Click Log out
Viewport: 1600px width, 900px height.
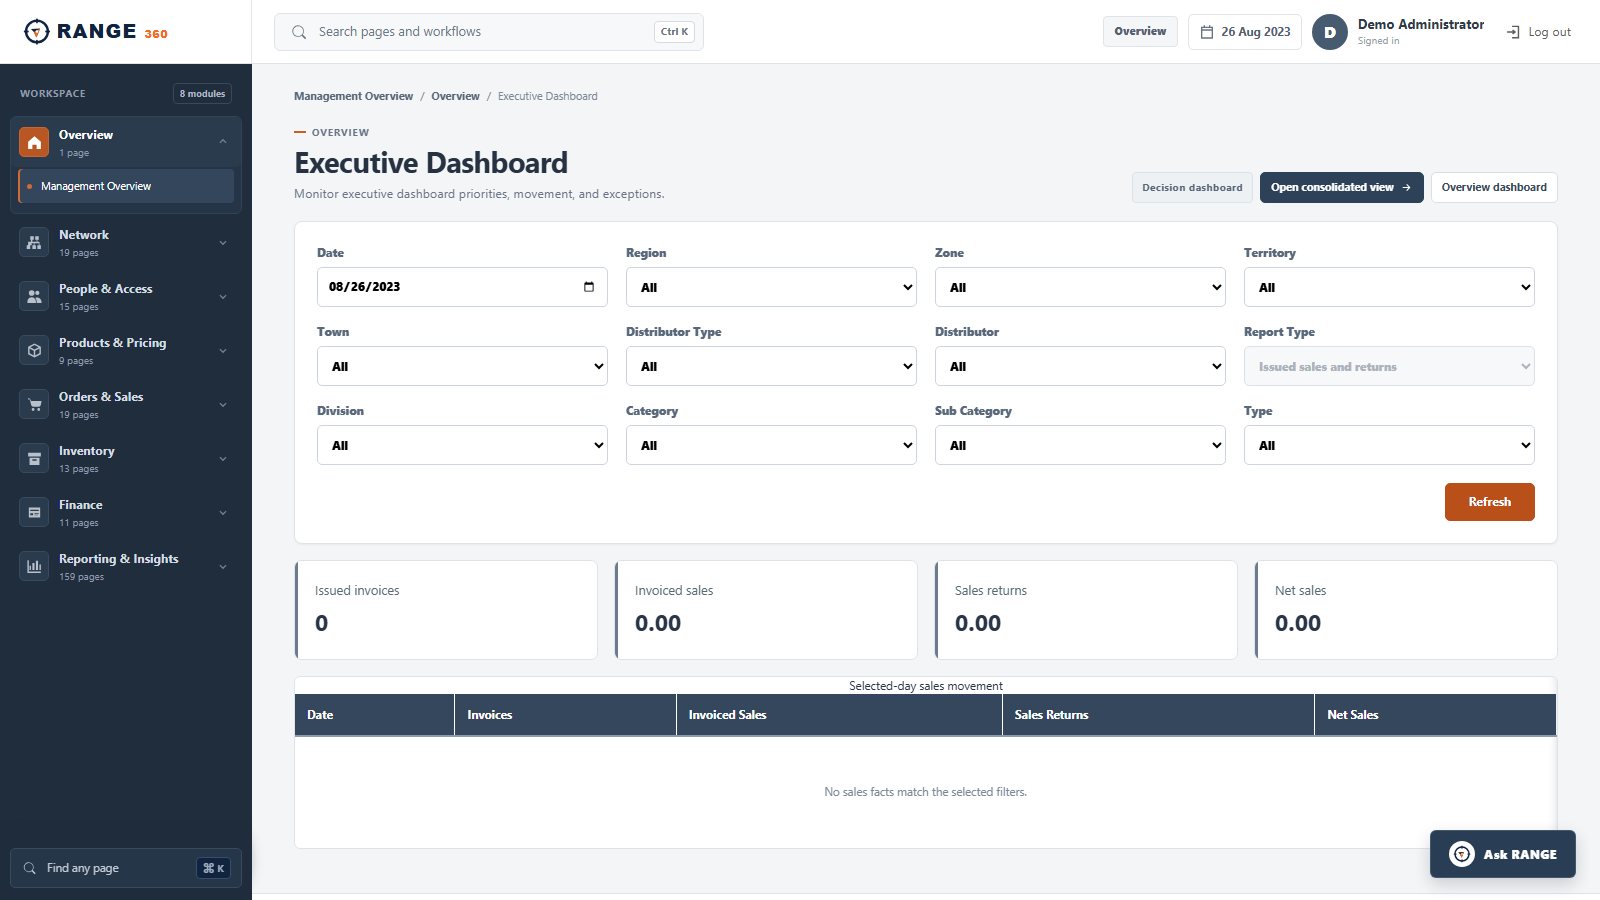pyautogui.click(x=1539, y=32)
